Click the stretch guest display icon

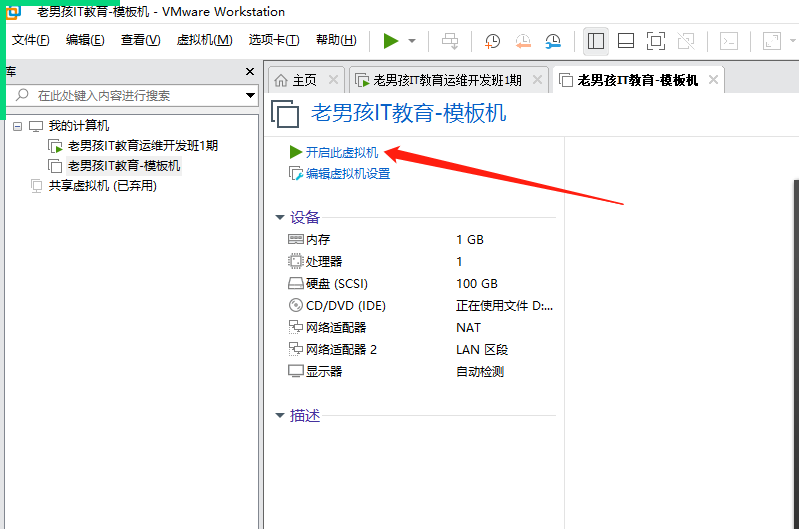pos(772,41)
